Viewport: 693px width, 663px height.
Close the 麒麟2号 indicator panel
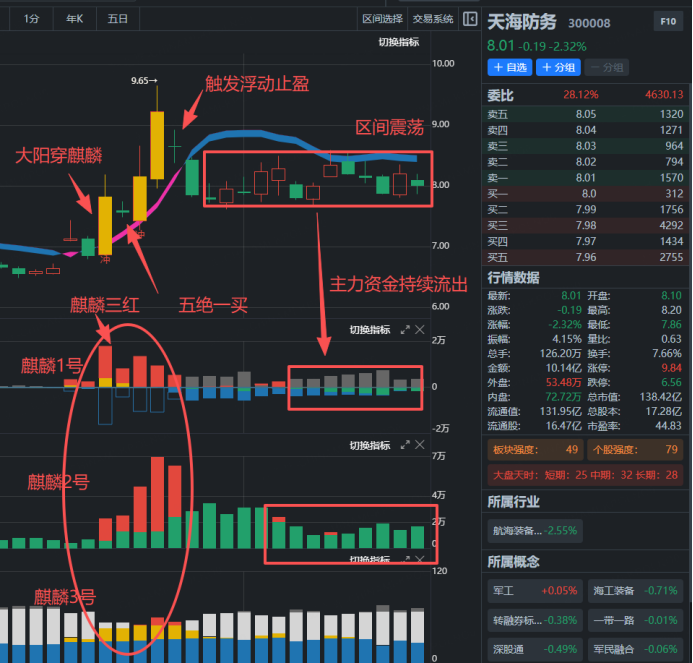click(x=420, y=445)
